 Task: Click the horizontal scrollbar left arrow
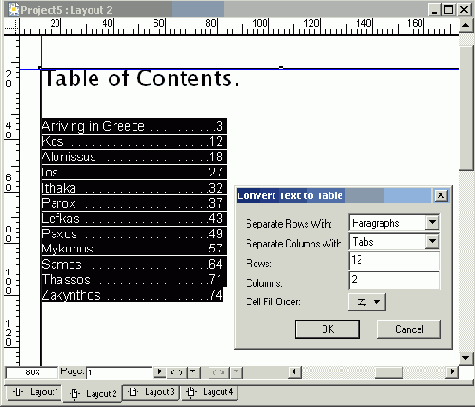[294, 372]
